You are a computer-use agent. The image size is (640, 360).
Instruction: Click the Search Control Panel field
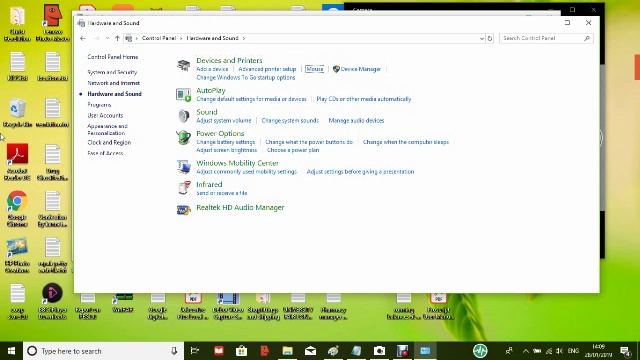[546, 38]
